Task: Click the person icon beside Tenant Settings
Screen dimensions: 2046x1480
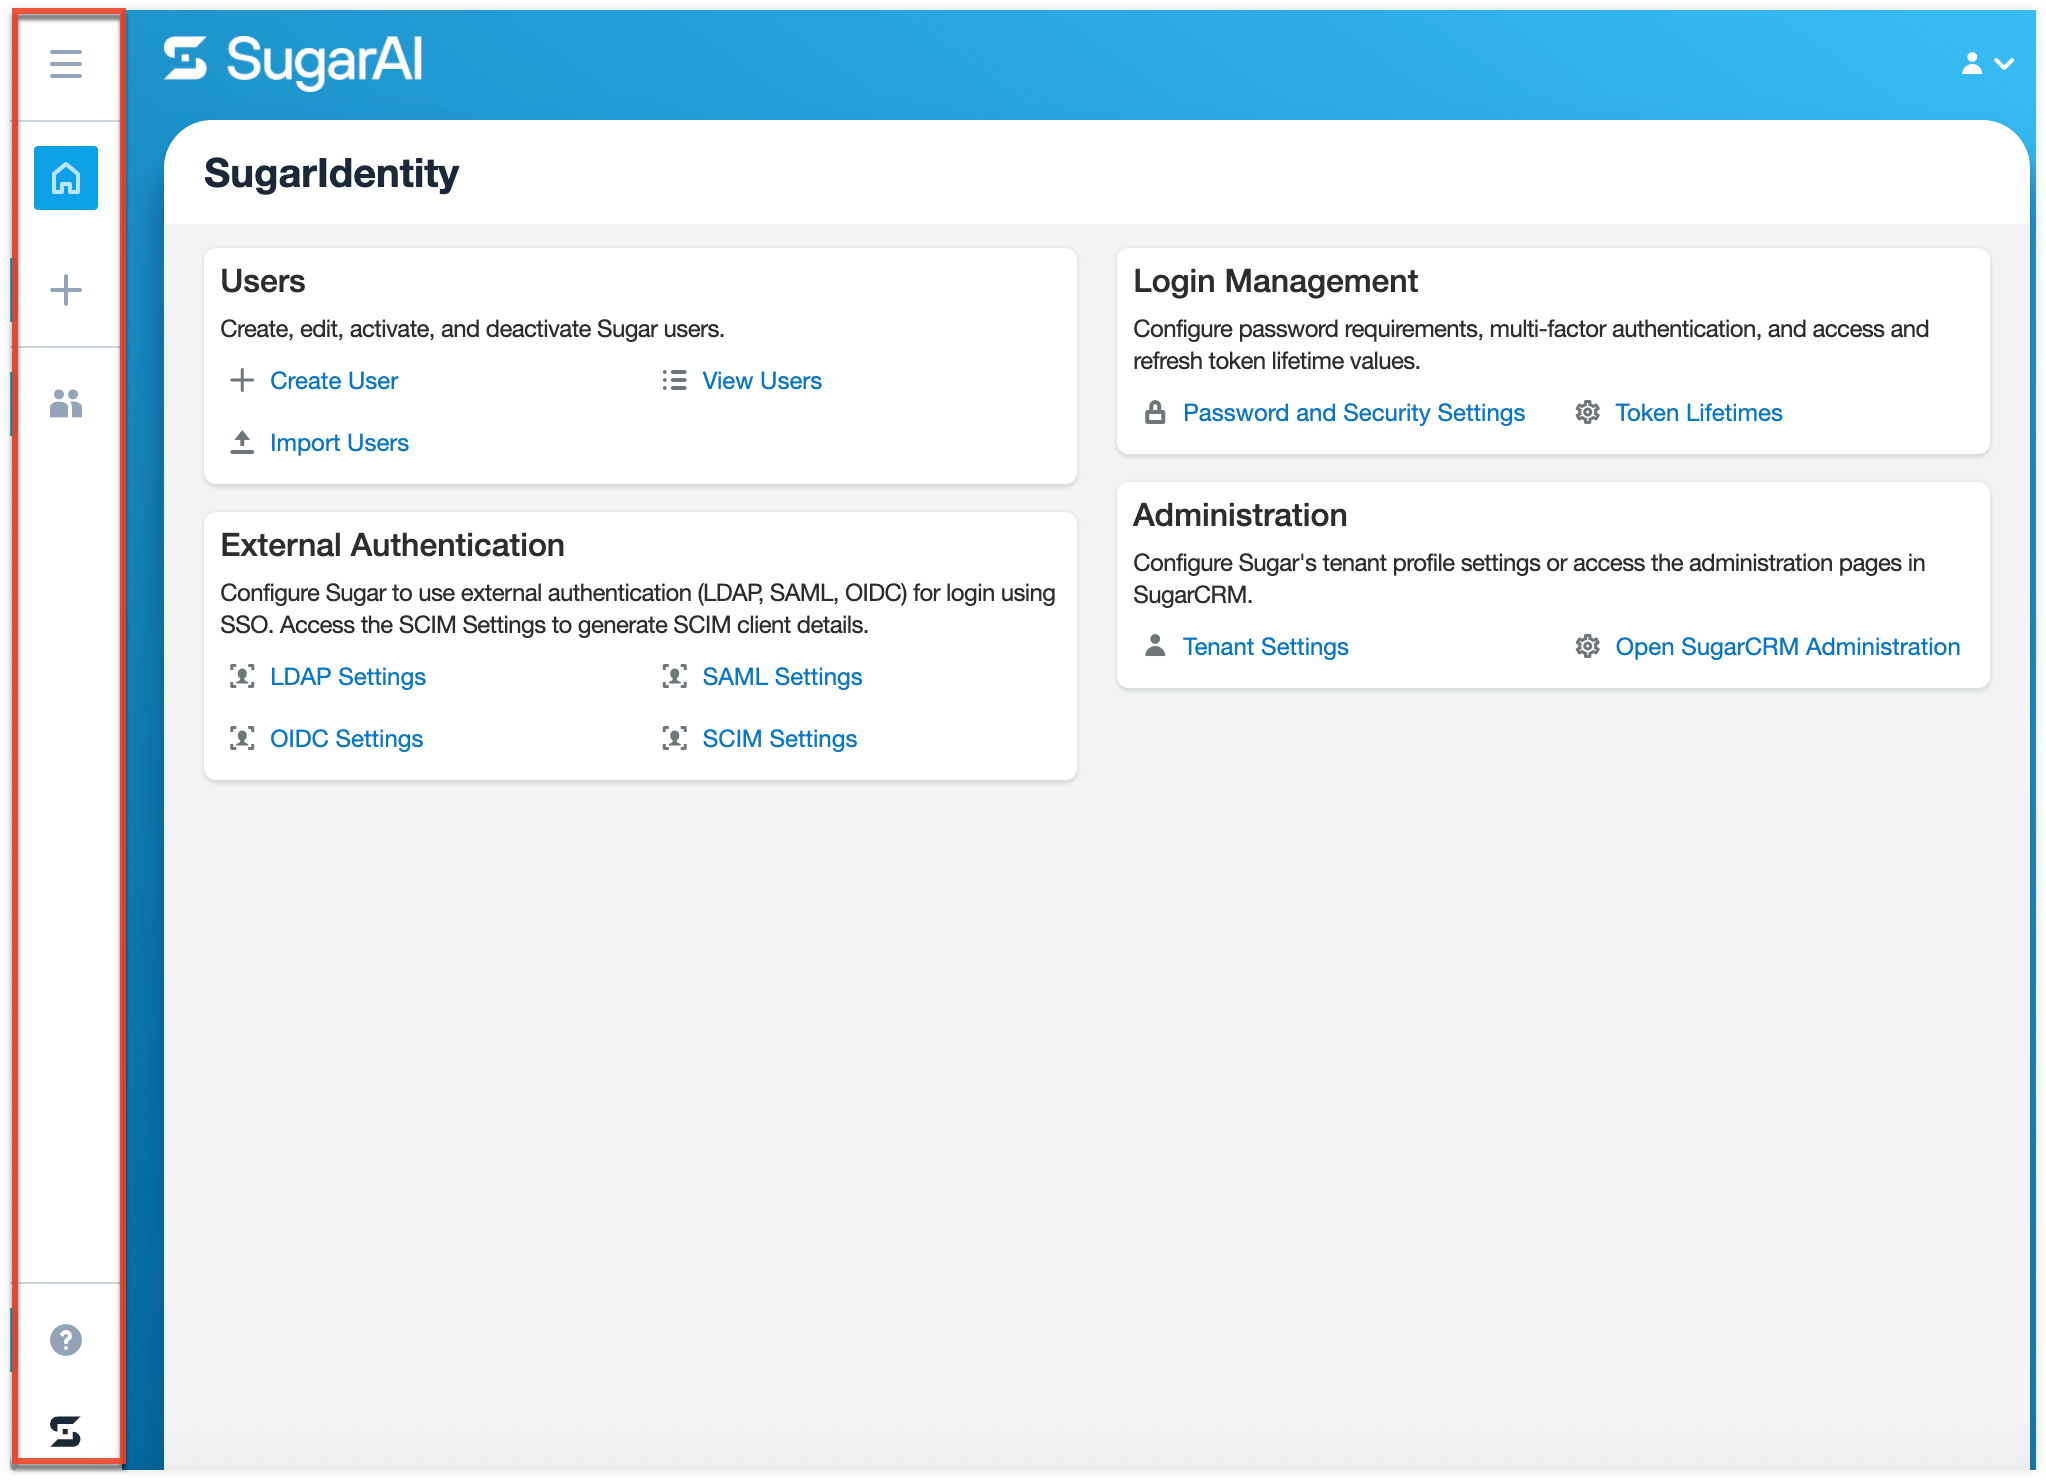Action: click(1155, 646)
